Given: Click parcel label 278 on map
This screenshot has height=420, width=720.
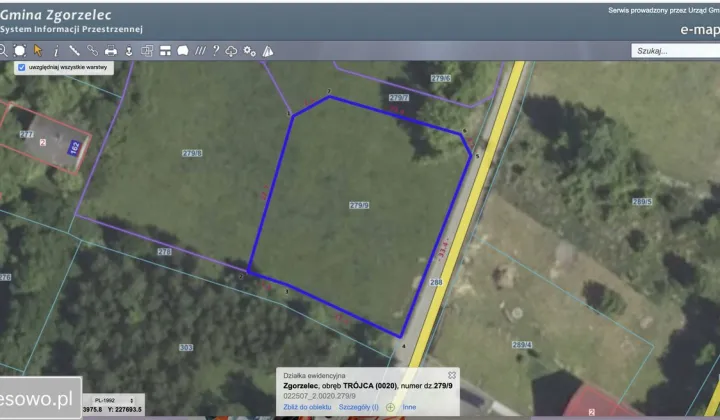Looking at the screenshot, I should (164, 252).
